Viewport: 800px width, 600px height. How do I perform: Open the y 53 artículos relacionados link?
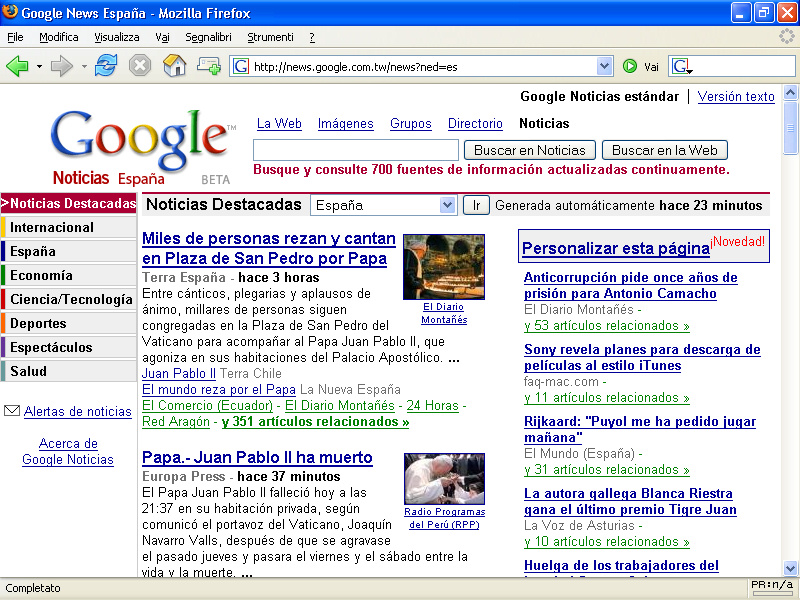coord(607,326)
